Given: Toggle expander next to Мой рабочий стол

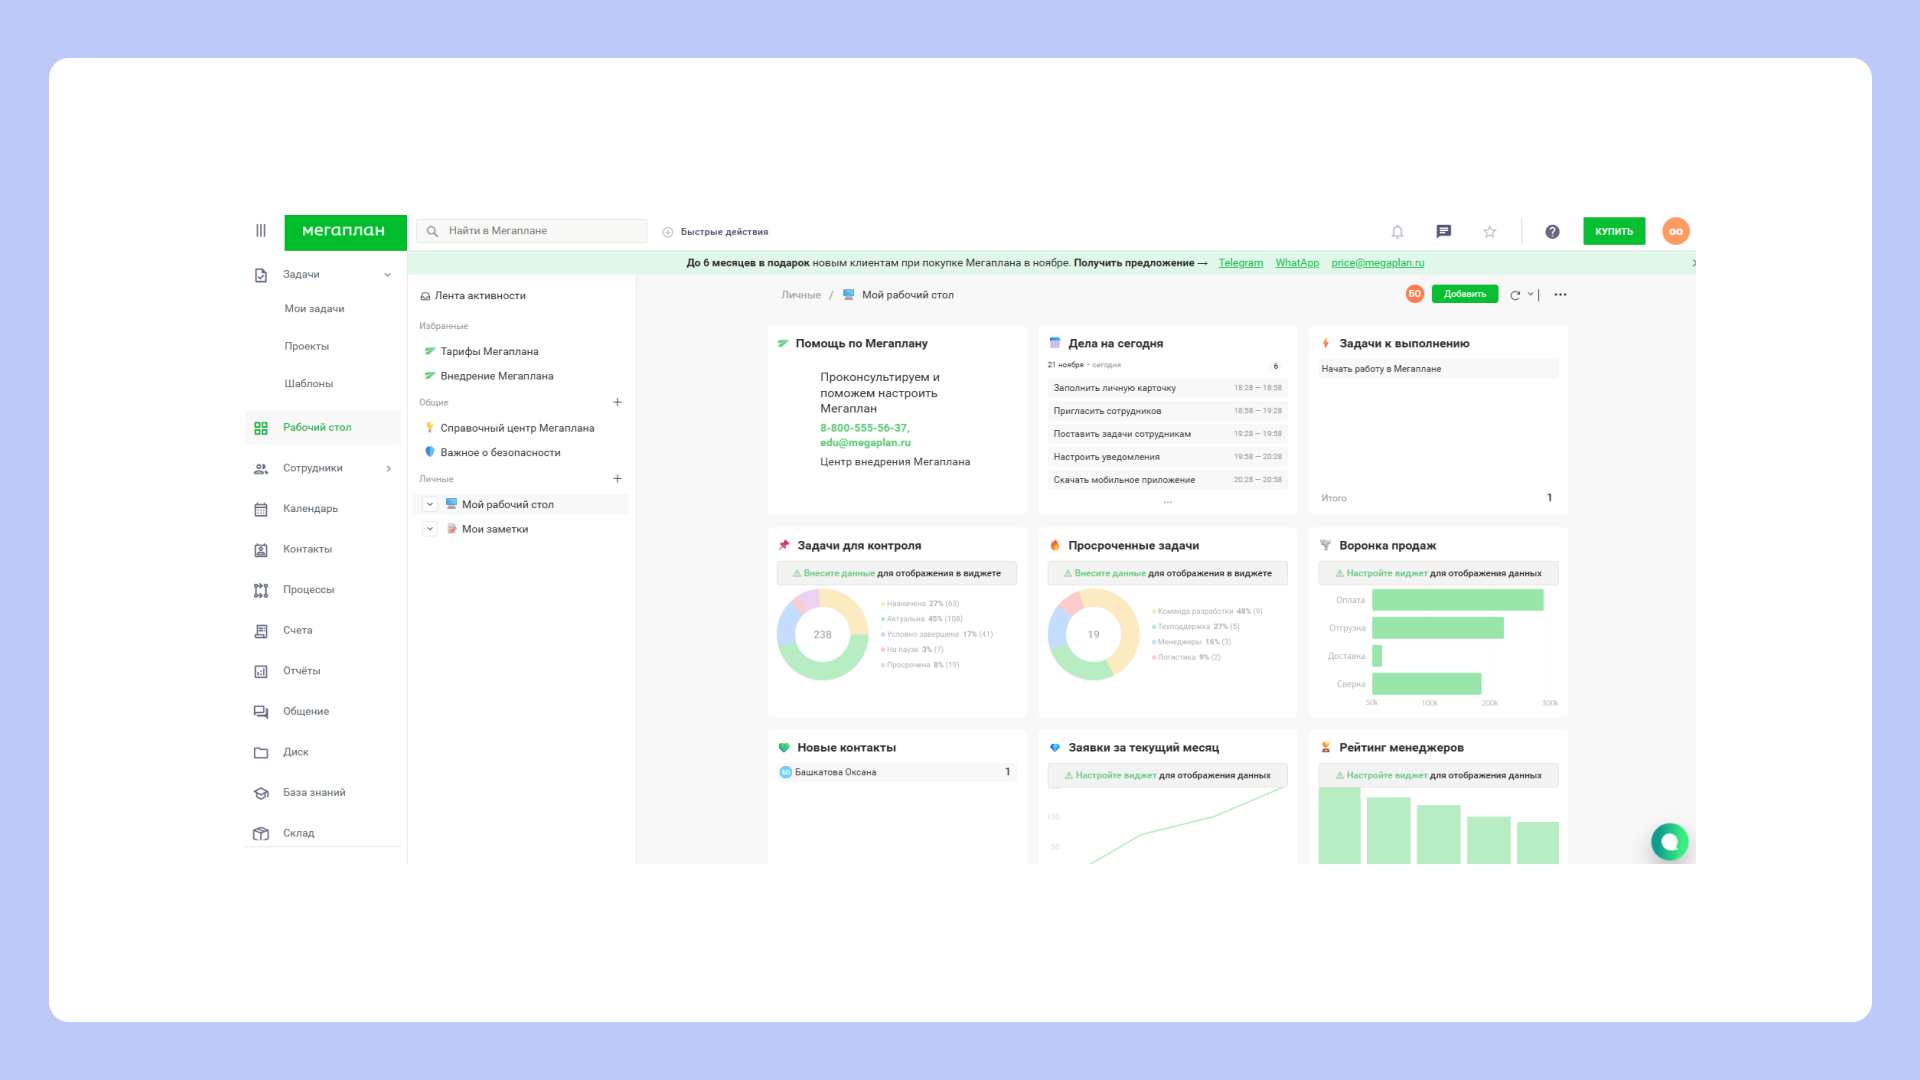Looking at the screenshot, I should (x=430, y=505).
